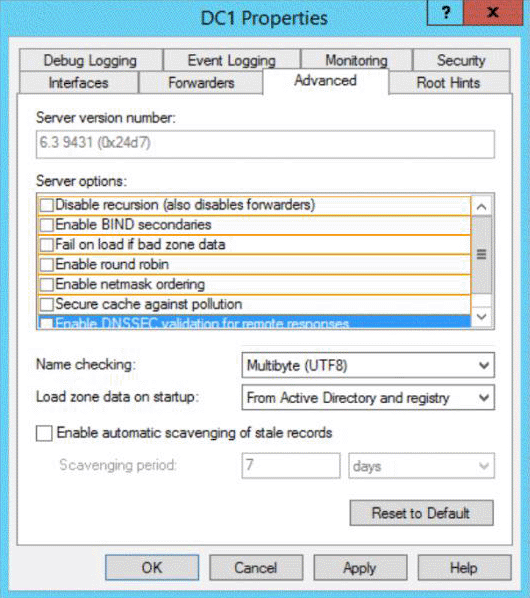530x598 pixels.
Task: Click the question mark help icon
Action: pyautogui.click(x=445, y=13)
